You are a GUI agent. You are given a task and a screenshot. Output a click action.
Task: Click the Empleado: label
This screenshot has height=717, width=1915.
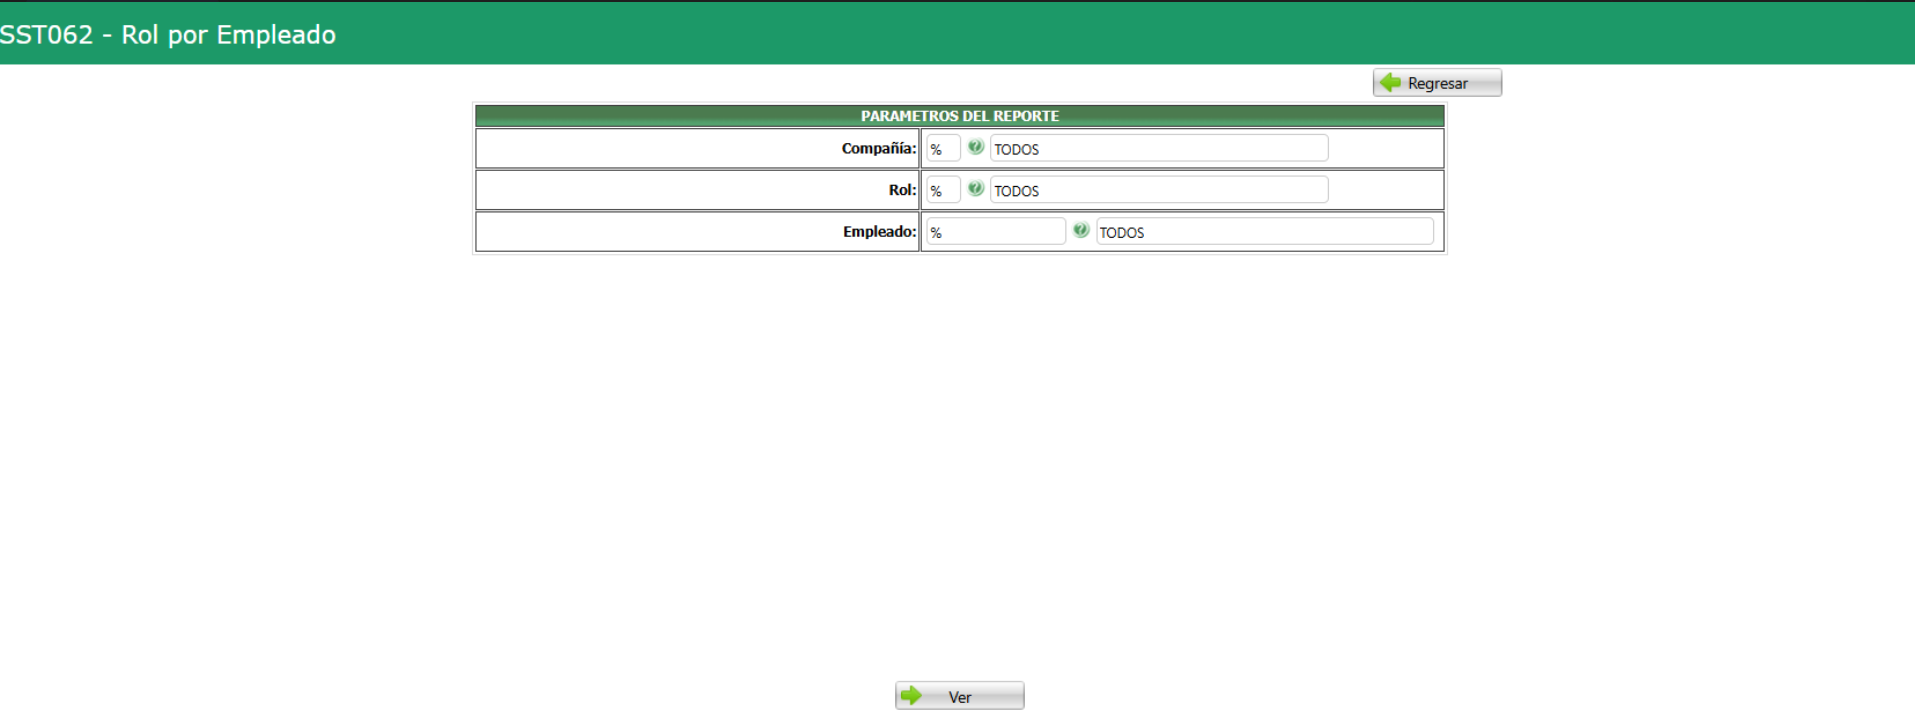pyautogui.click(x=879, y=232)
